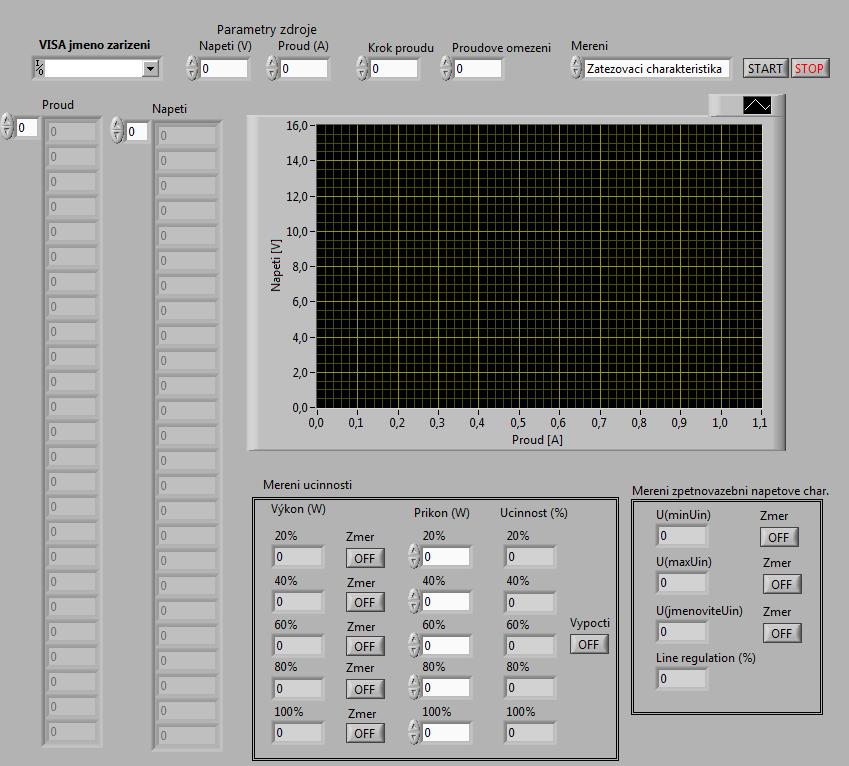Click the Prikon 100% value field

click(446, 732)
